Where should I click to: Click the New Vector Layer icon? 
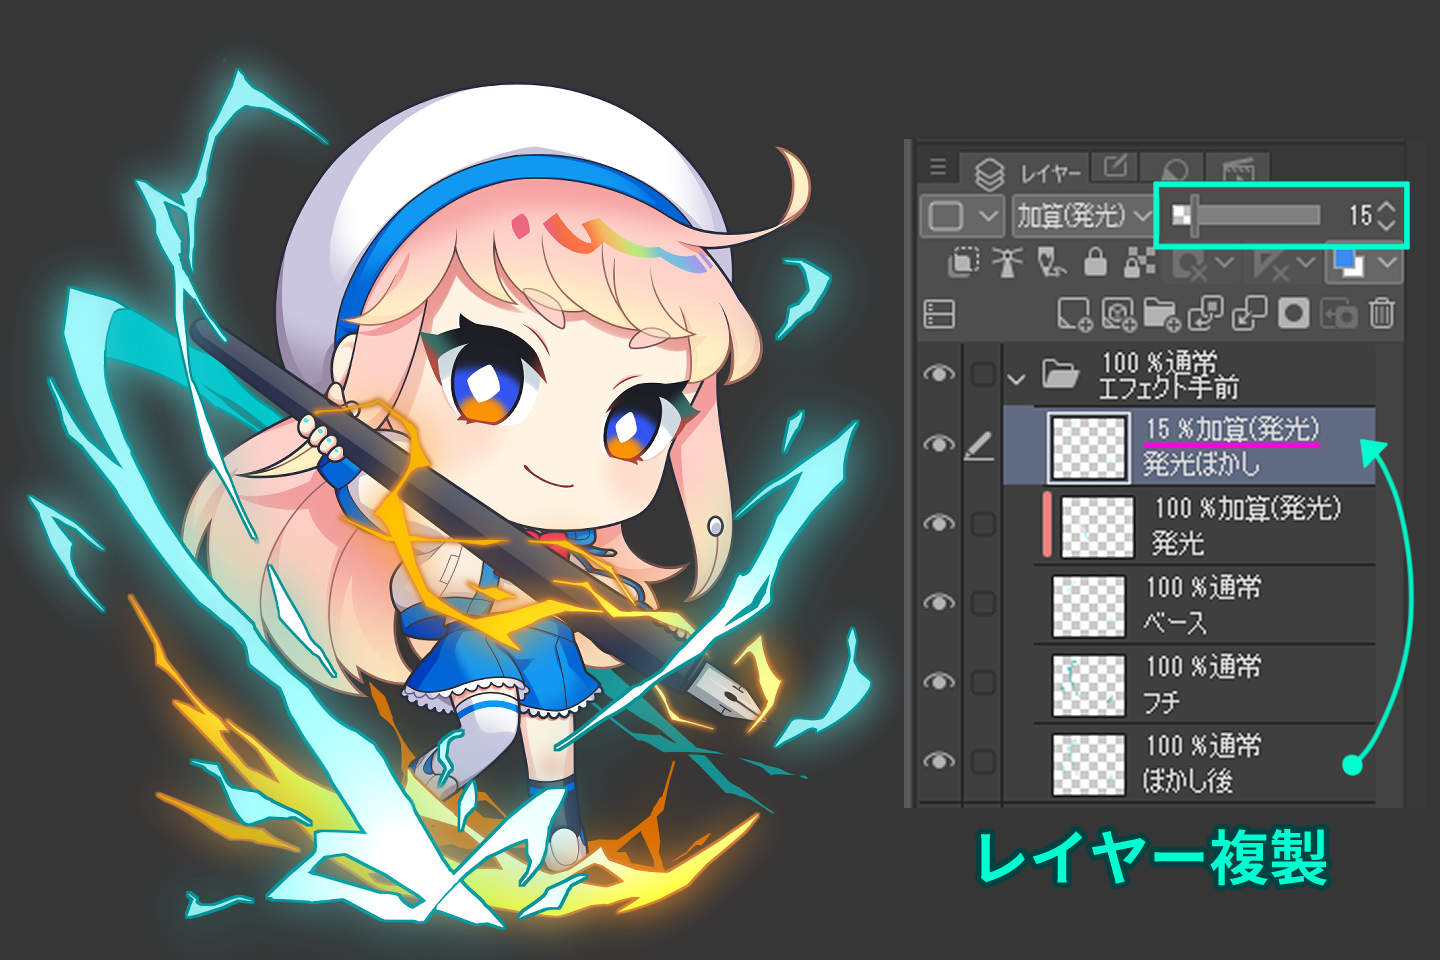click(1117, 314)
